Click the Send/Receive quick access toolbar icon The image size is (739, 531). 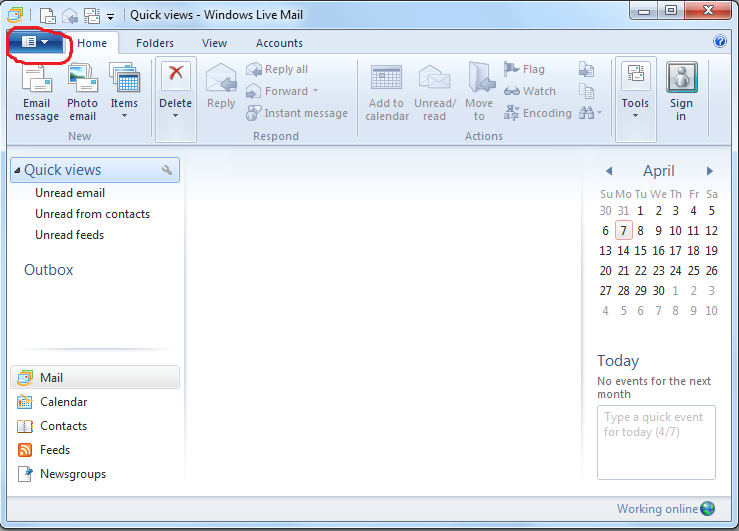(x=92, y=16)
